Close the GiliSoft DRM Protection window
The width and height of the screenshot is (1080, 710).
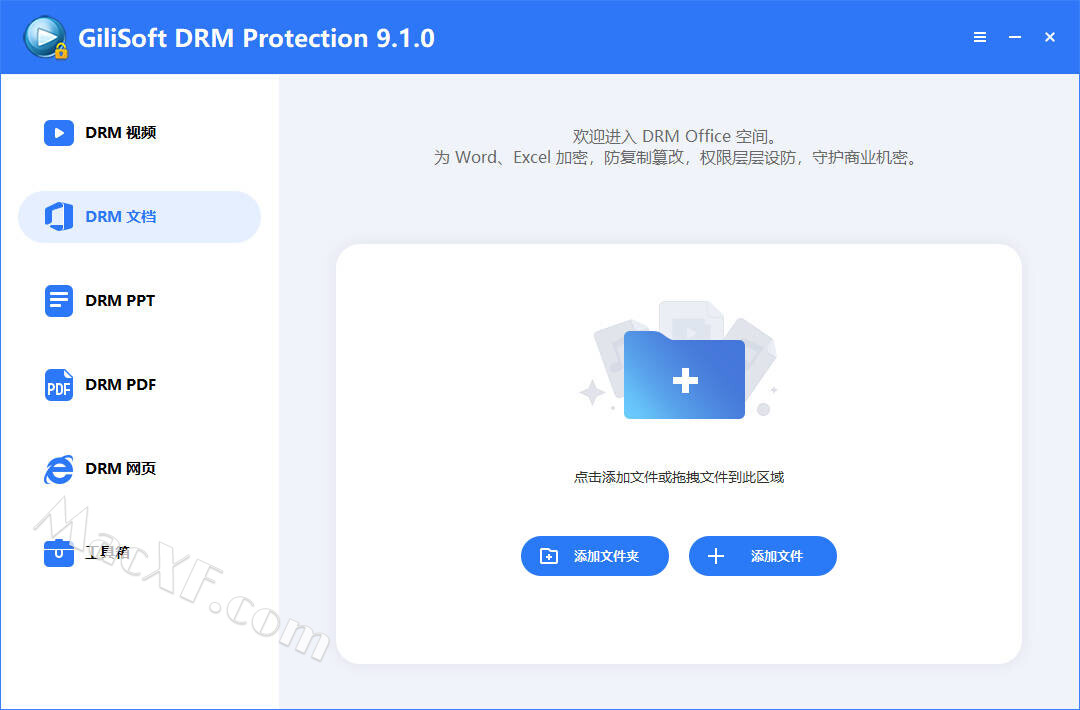click(1050, 37)
